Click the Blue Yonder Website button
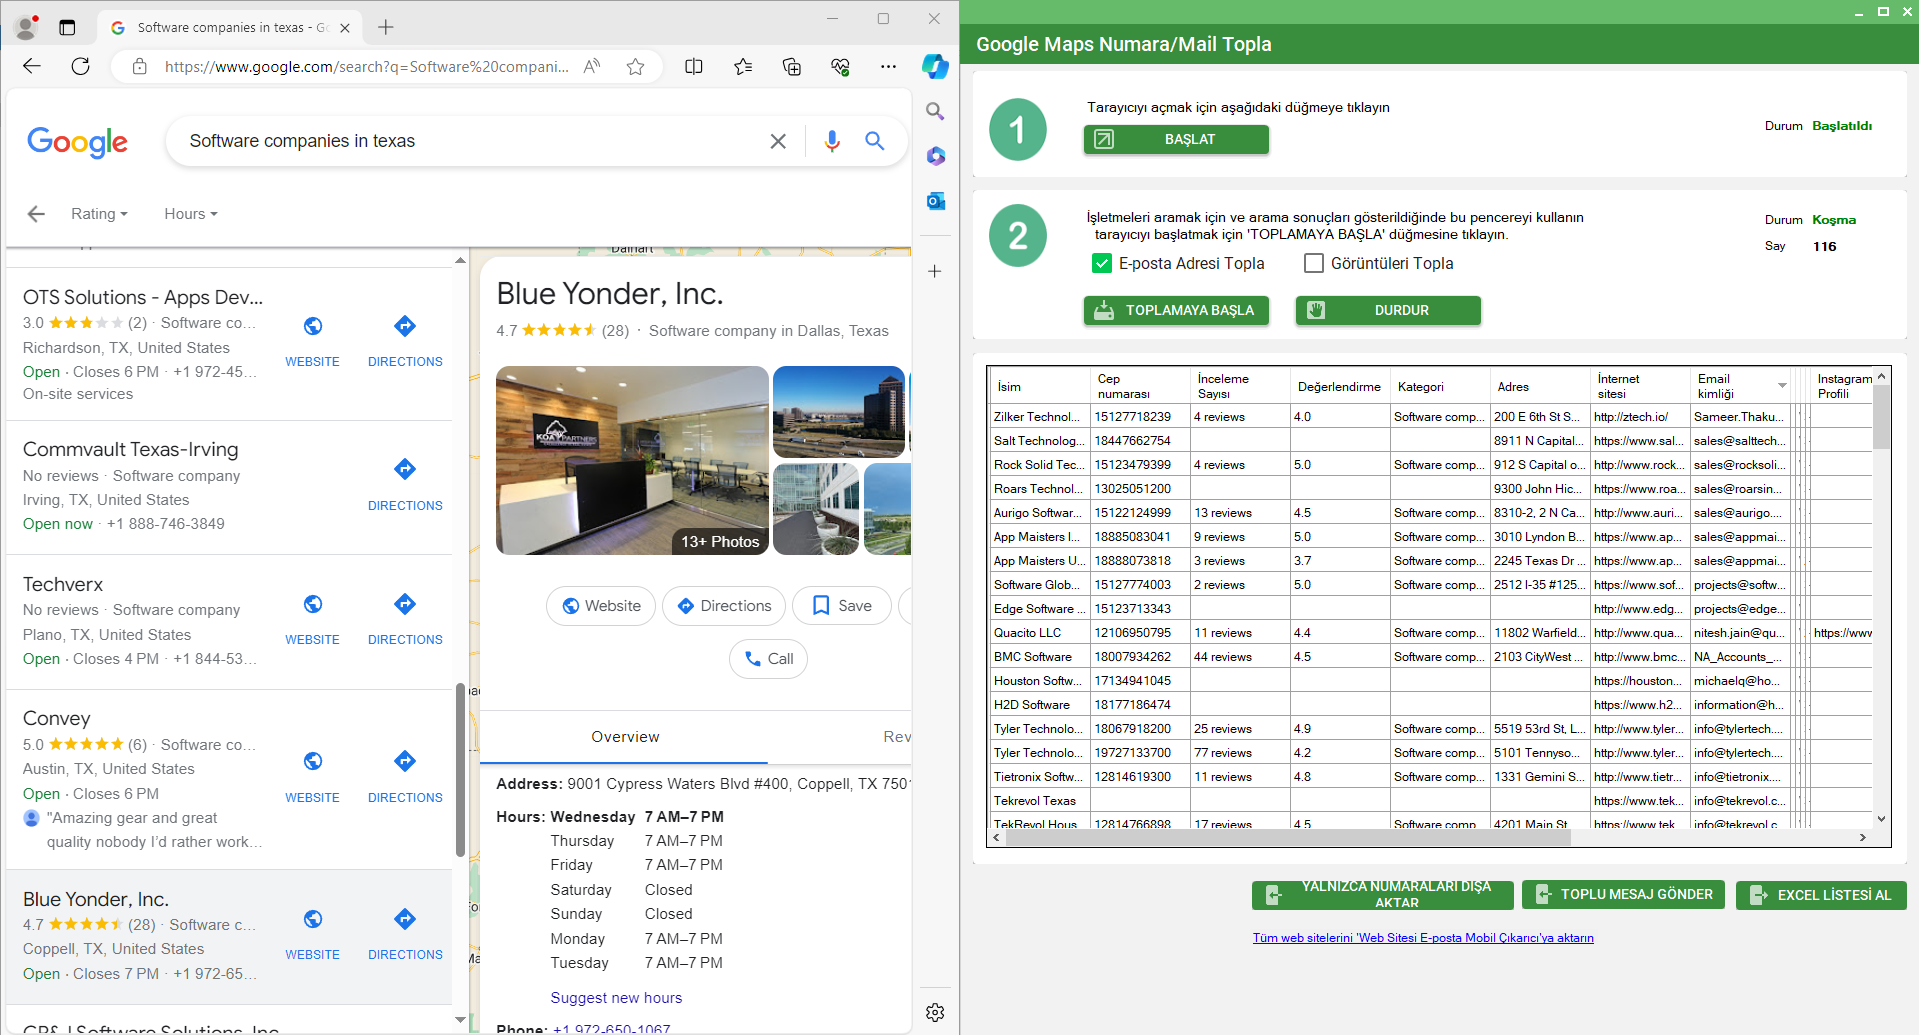Screen dimensions: 1919x1035 click(601, 606)
